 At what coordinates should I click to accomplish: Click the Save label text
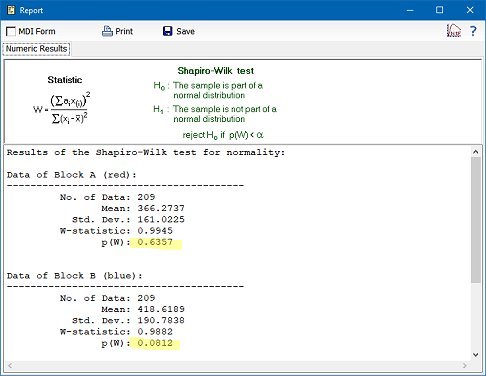185,31
